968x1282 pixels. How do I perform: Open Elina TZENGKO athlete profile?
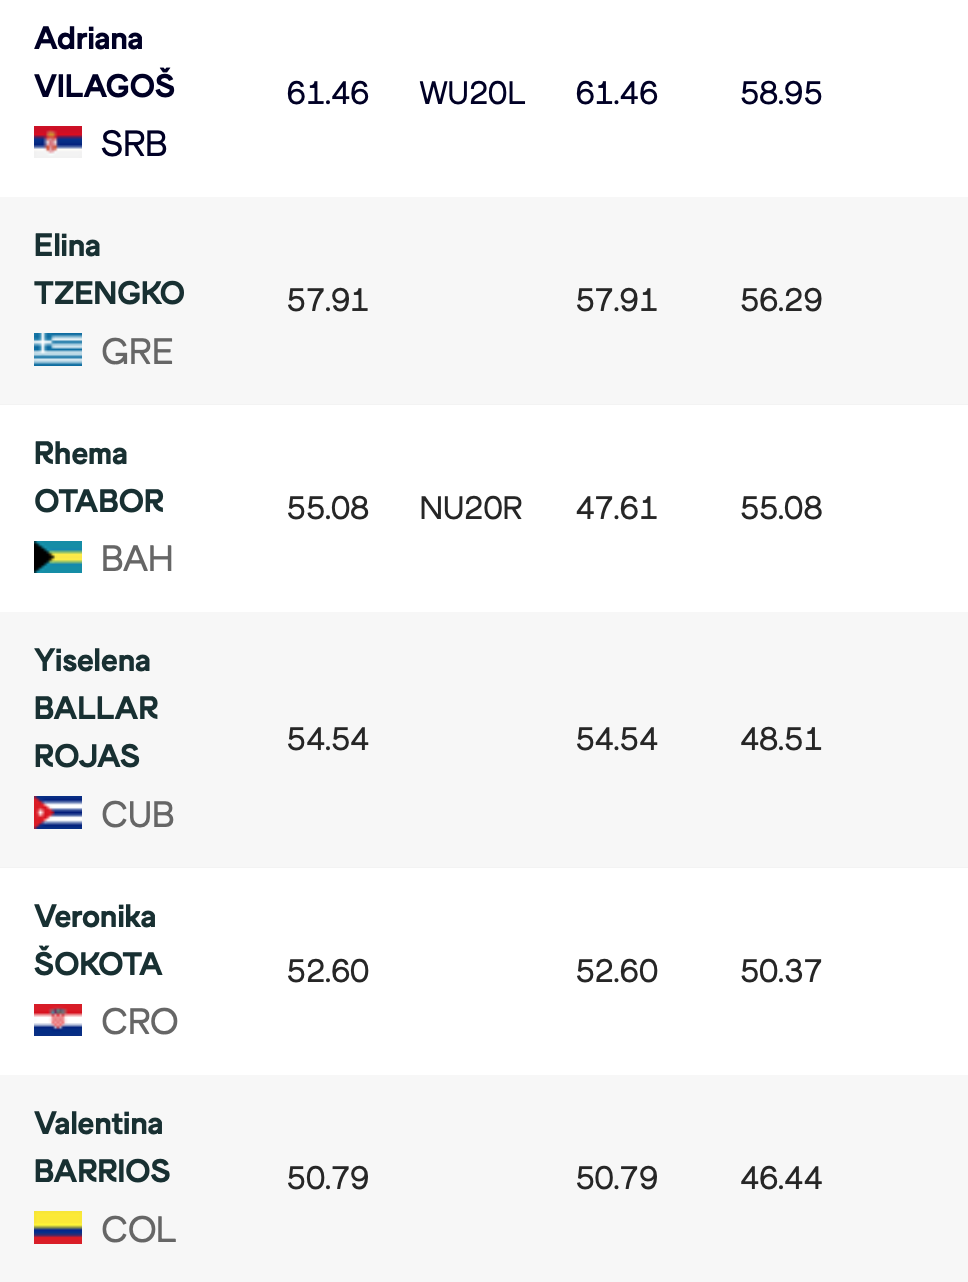coord(108,270)
